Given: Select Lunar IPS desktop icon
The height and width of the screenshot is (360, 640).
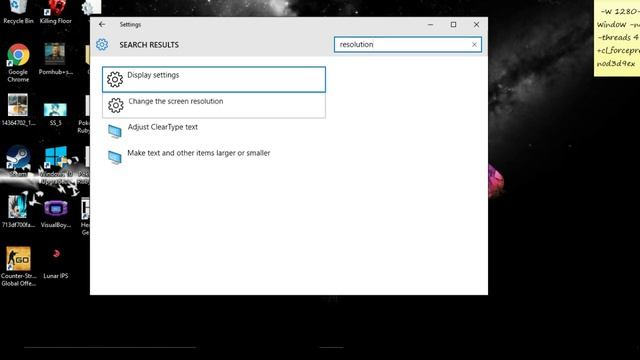Looking at the screenshot, I should 56,263.
